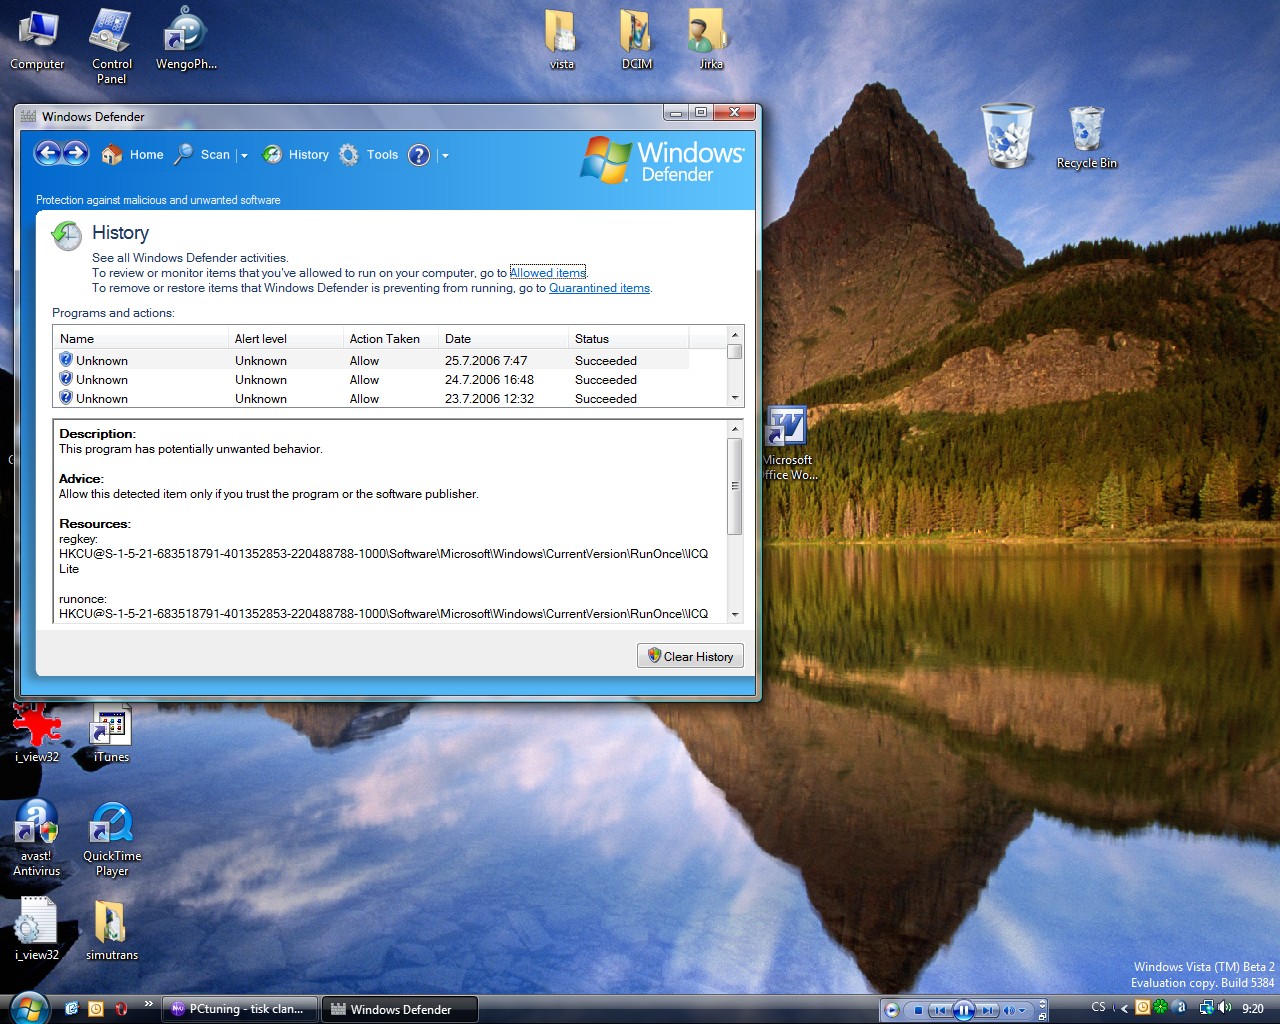Screen dimensions: 1280x1024
Task: Click the programs list scroll-up arrow
Action: click(x=735, y=335)
